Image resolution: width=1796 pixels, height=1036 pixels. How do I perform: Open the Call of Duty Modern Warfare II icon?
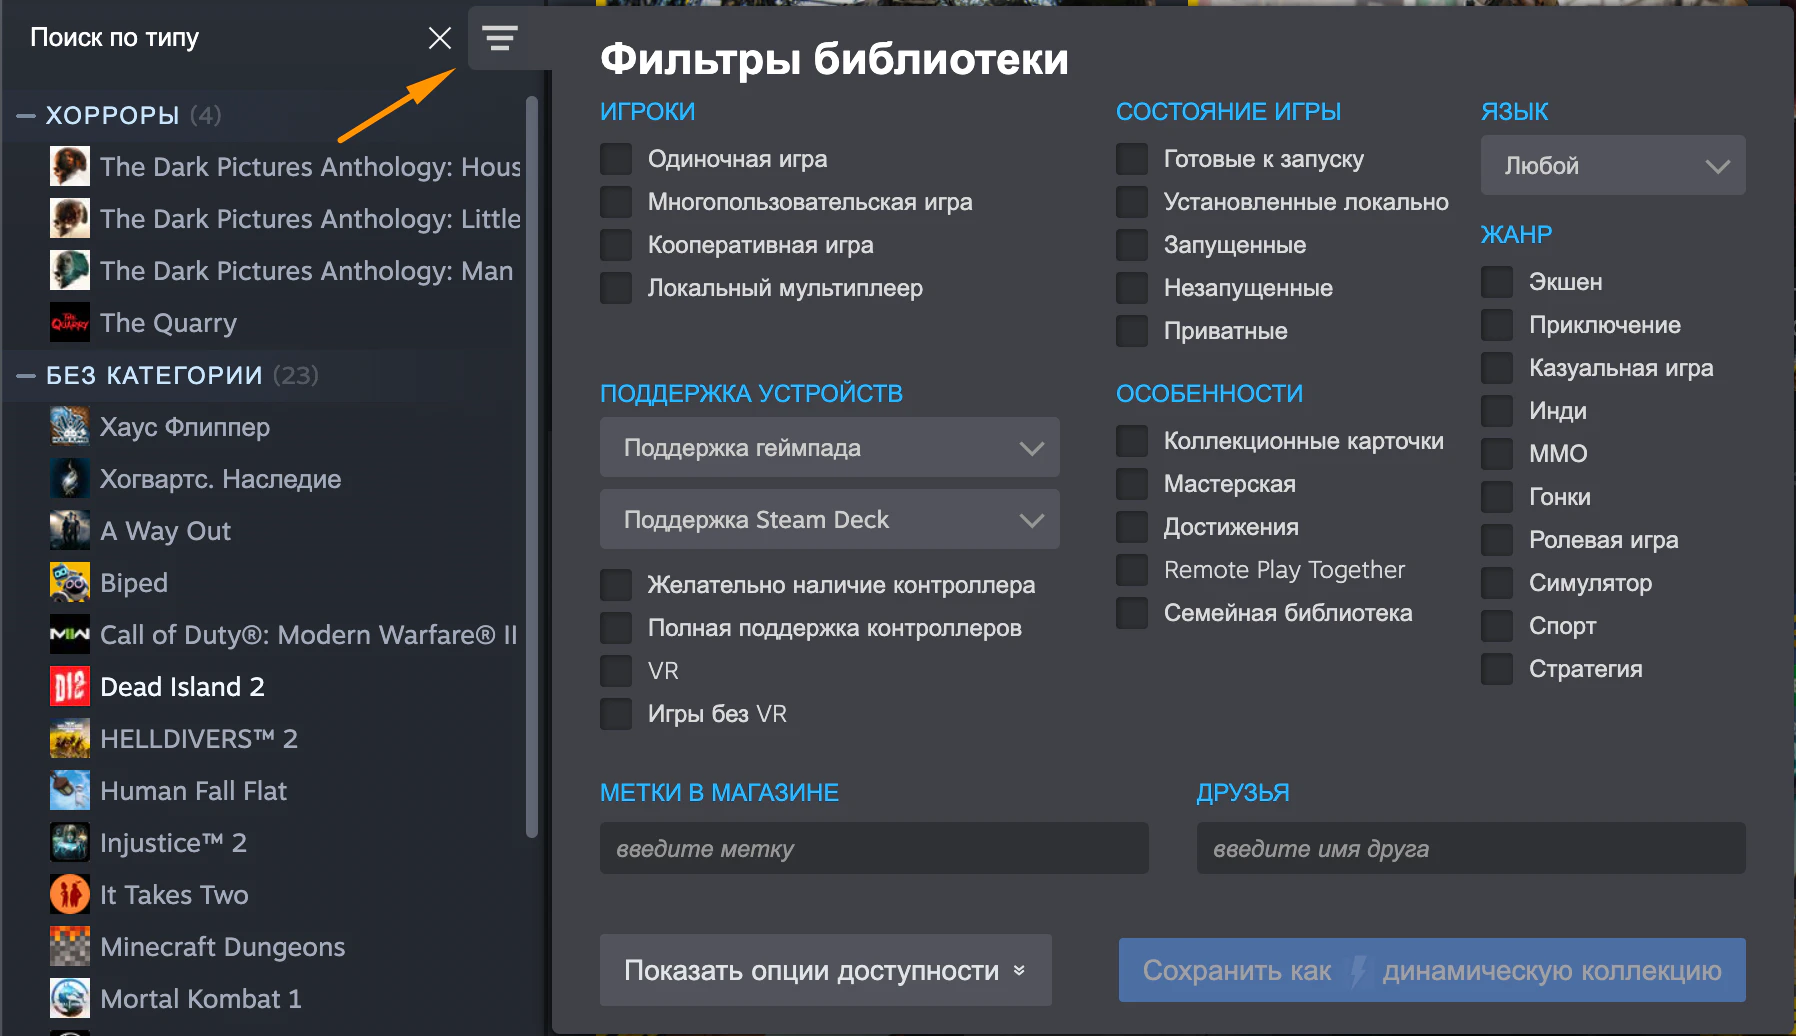[x=70, y=634]
